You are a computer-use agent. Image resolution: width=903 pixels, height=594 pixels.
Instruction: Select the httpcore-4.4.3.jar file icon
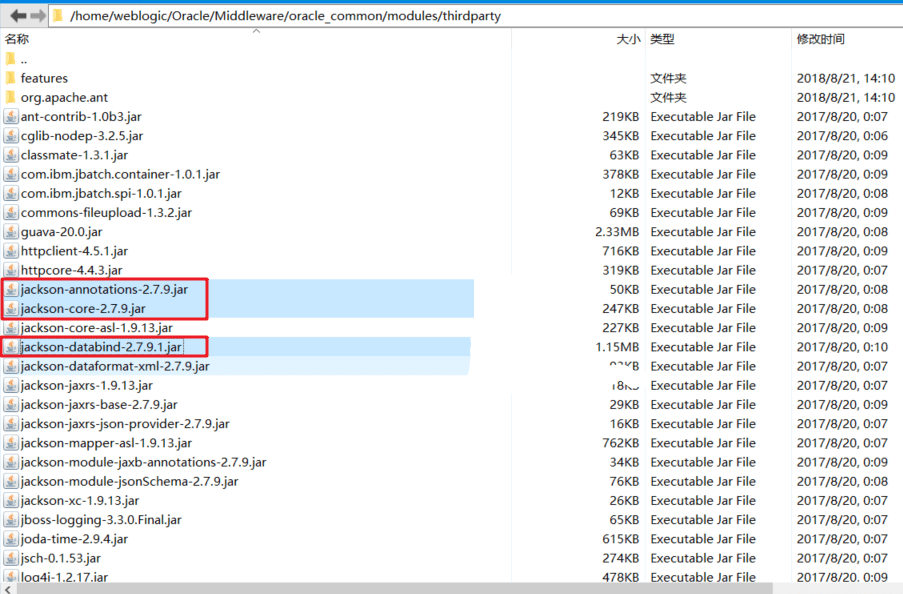[10, 270]
